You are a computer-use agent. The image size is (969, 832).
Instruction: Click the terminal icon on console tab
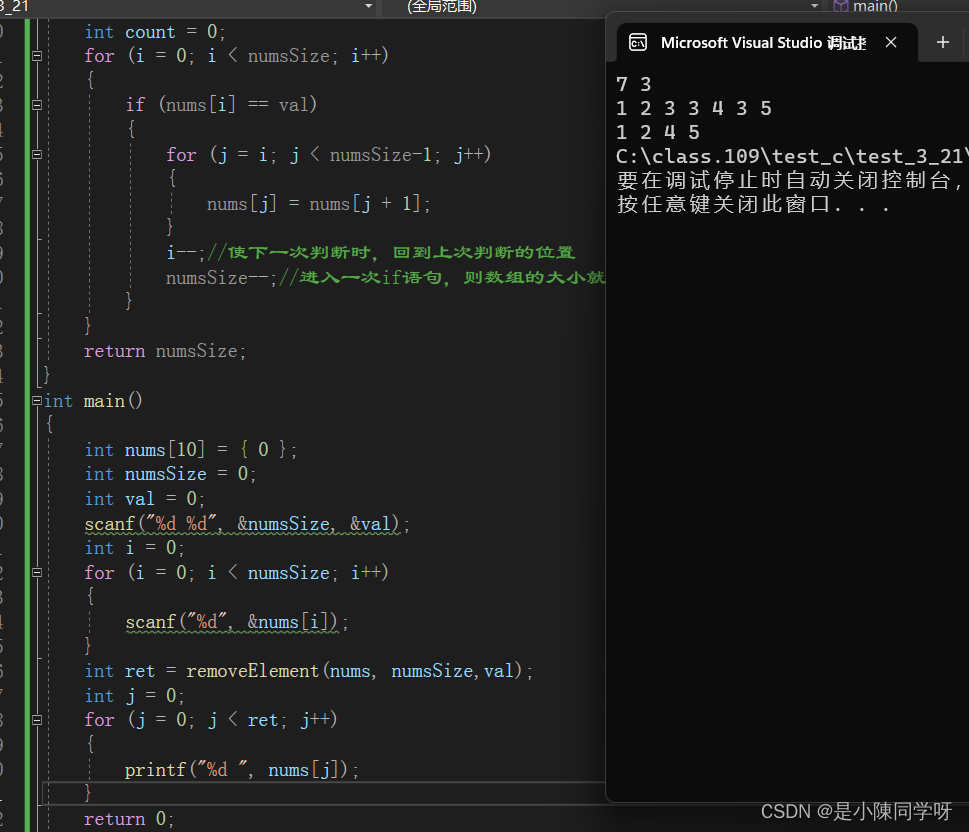(637, 43)
